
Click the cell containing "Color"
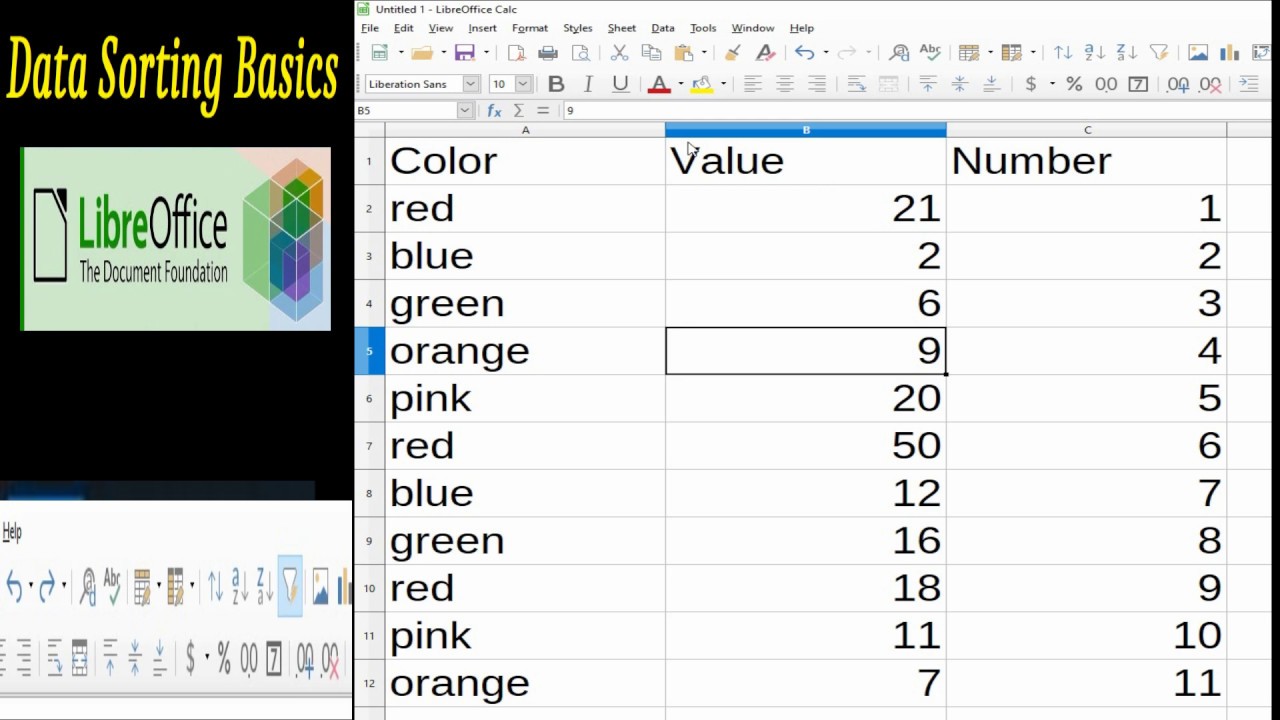click(525, 161)
